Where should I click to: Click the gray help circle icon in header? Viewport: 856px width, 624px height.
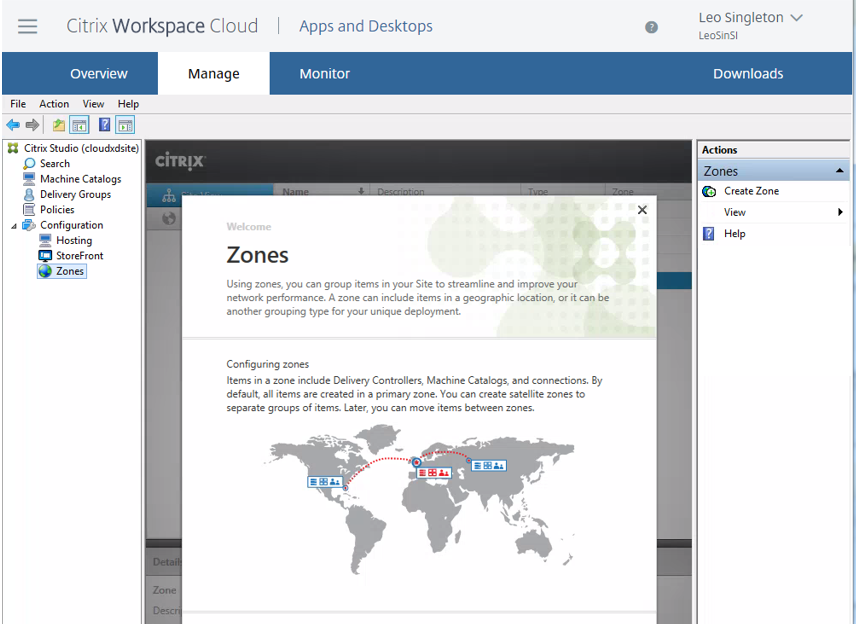652,27
